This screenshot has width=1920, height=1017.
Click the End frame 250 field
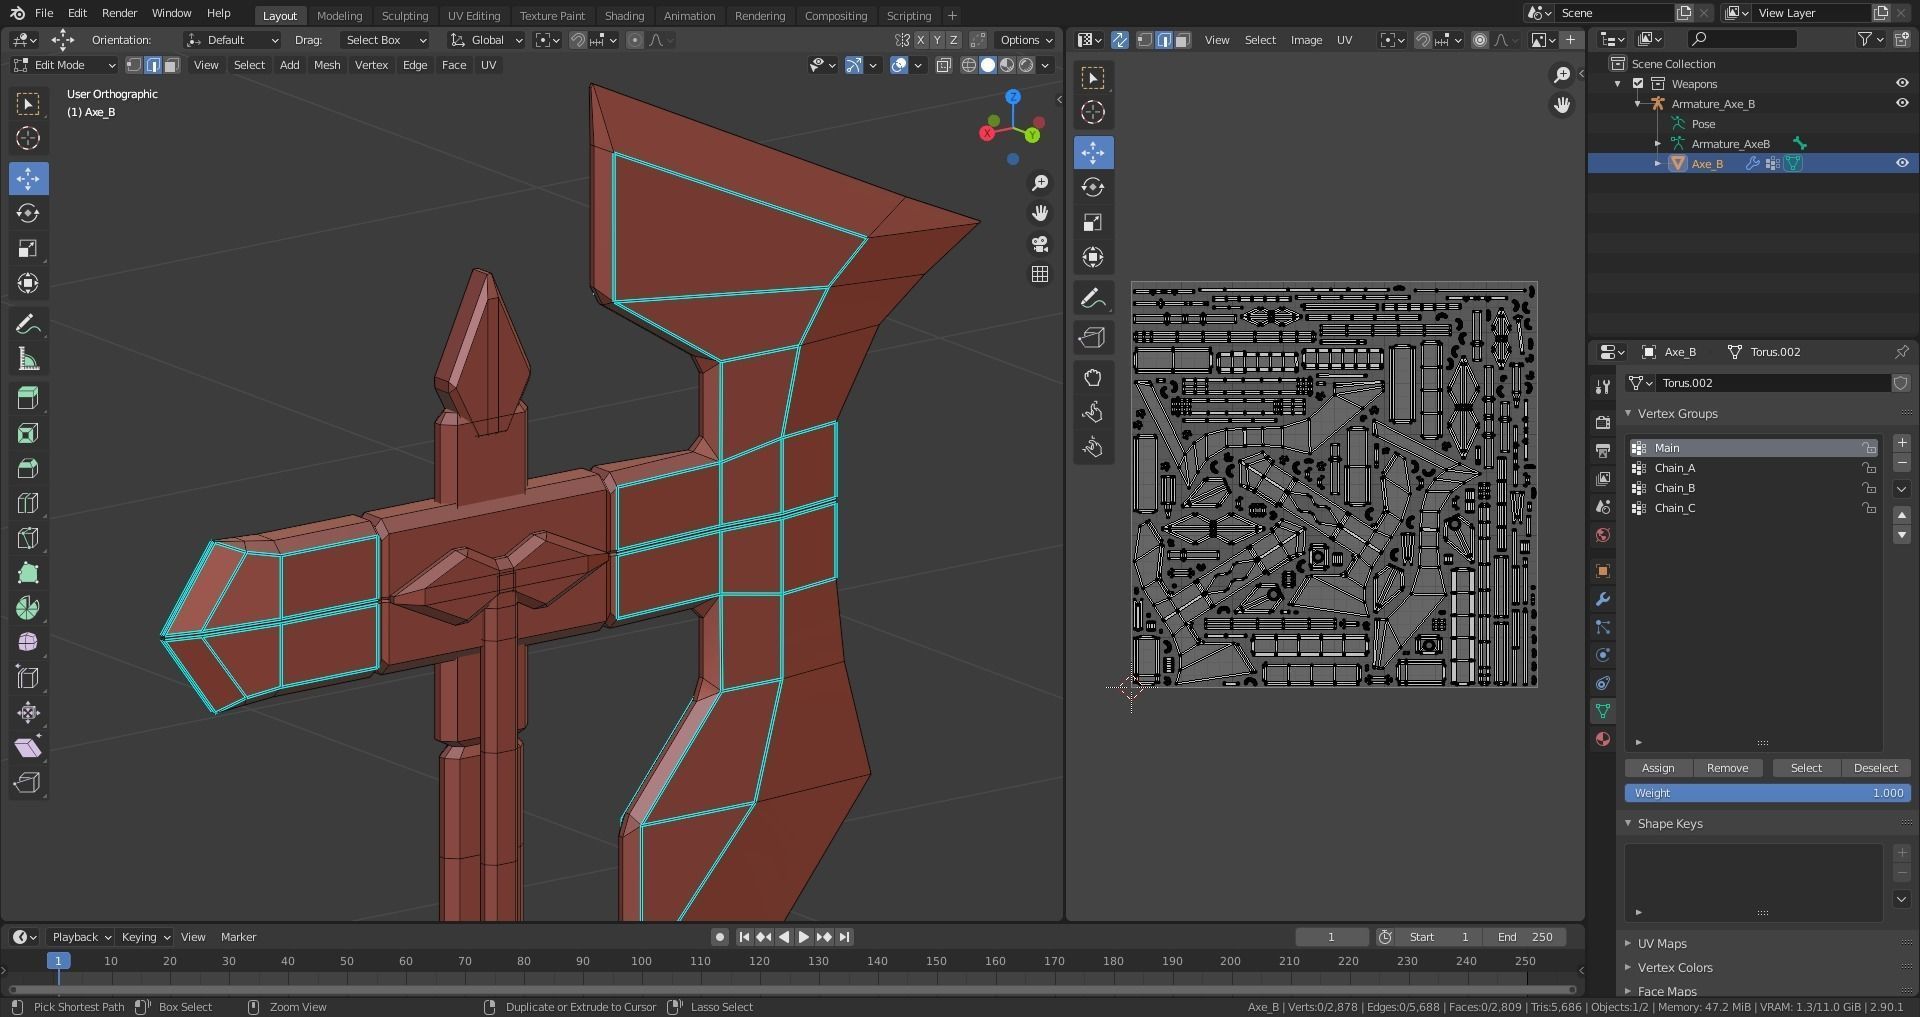(x=1525, y=937)
